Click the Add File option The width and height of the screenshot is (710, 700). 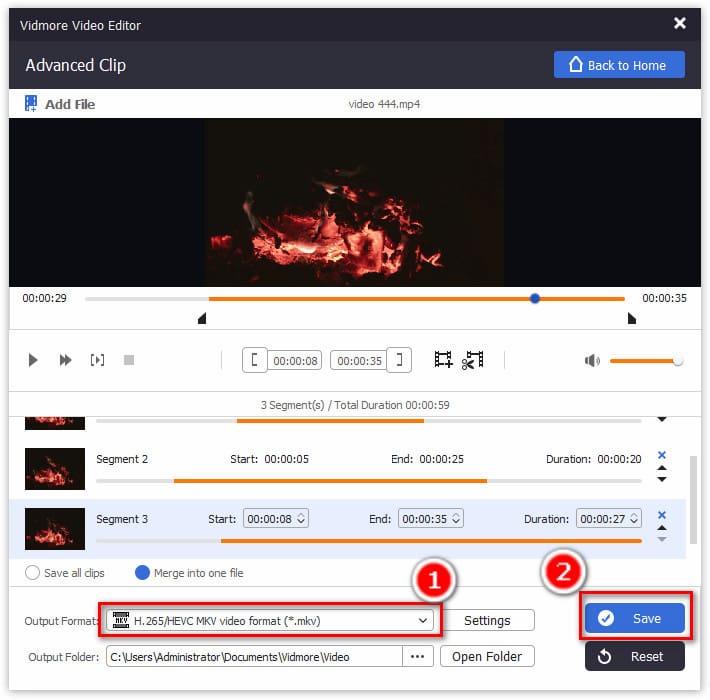tap(60, 104)
